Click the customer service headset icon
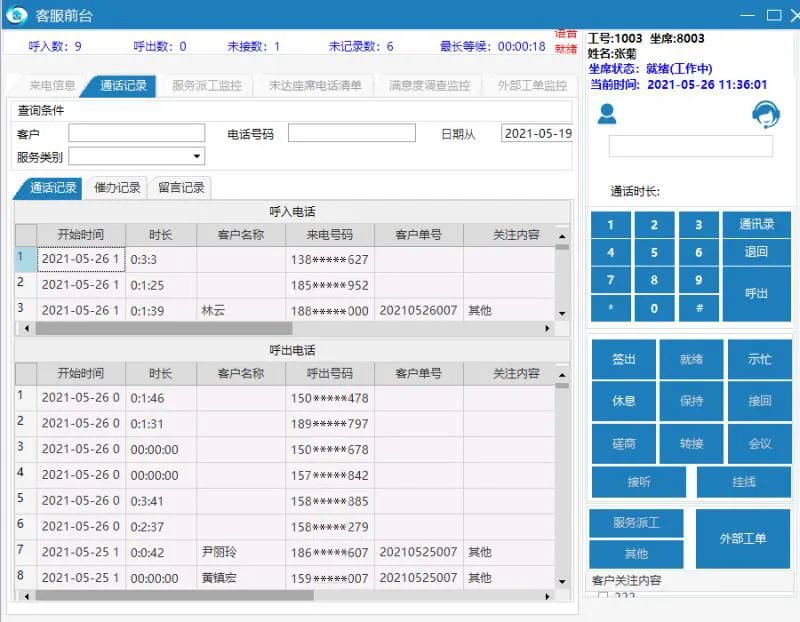 (x=764, y=114)
